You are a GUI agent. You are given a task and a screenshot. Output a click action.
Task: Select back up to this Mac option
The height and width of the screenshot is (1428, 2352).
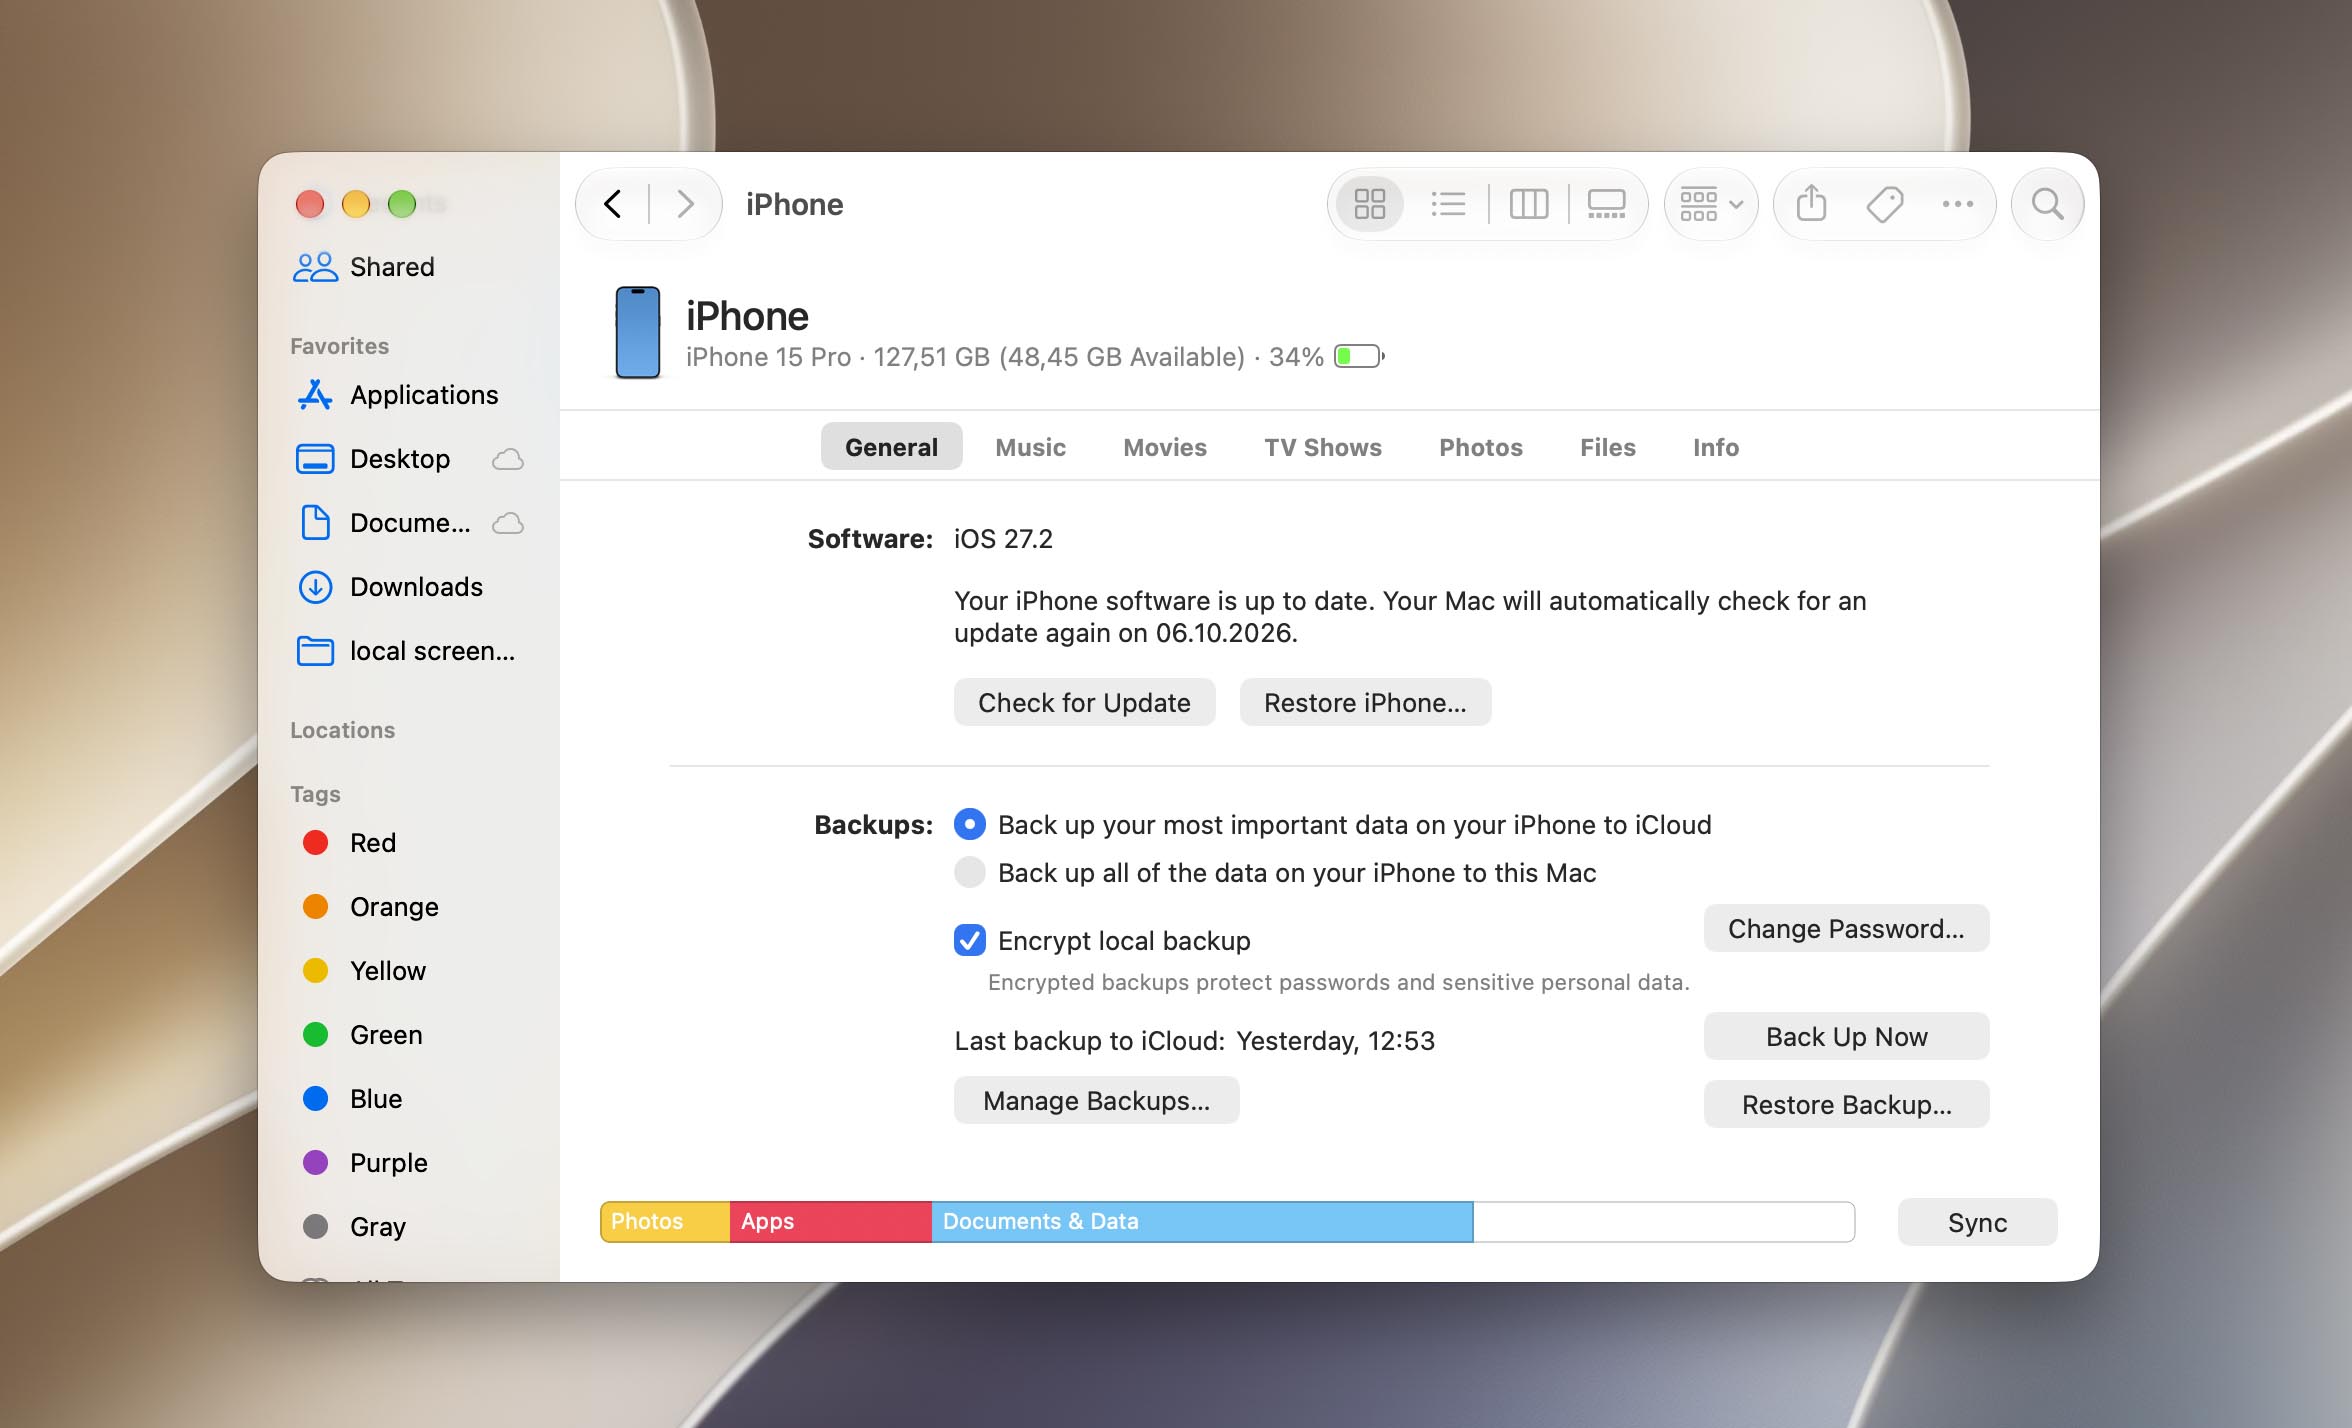(969, 872)
